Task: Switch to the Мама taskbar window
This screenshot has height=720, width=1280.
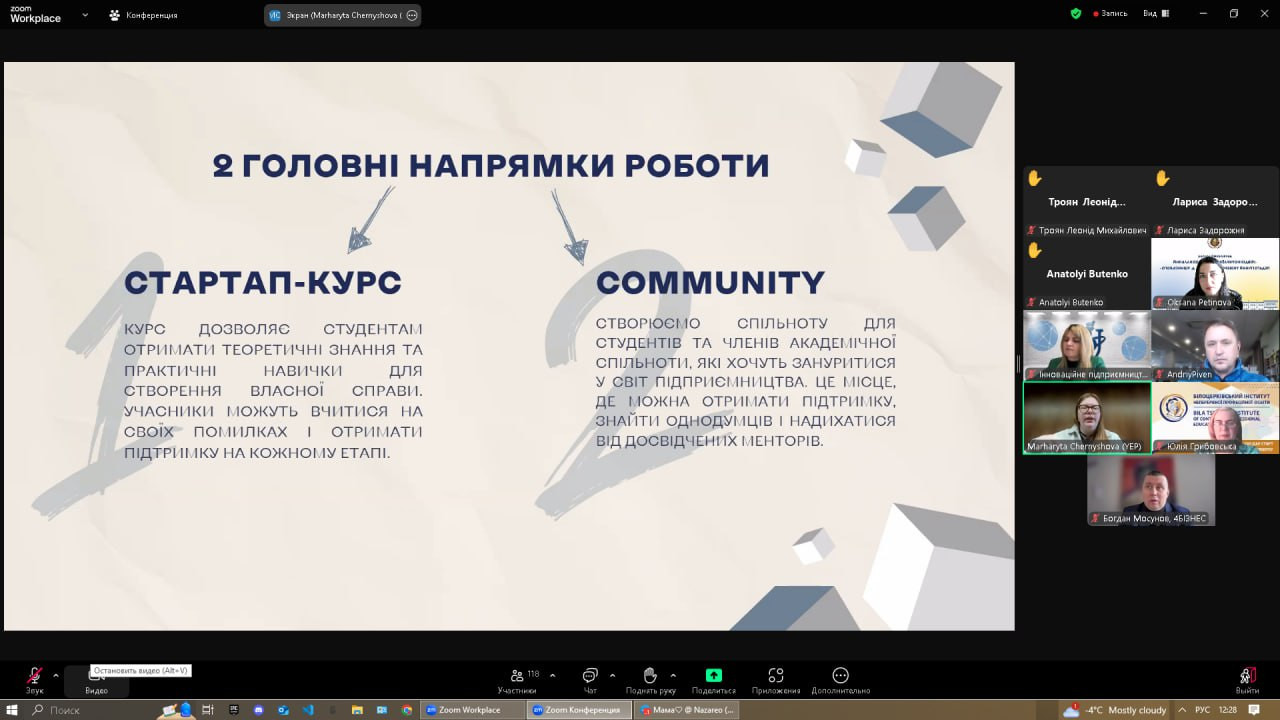Action: tap(686, 710)
